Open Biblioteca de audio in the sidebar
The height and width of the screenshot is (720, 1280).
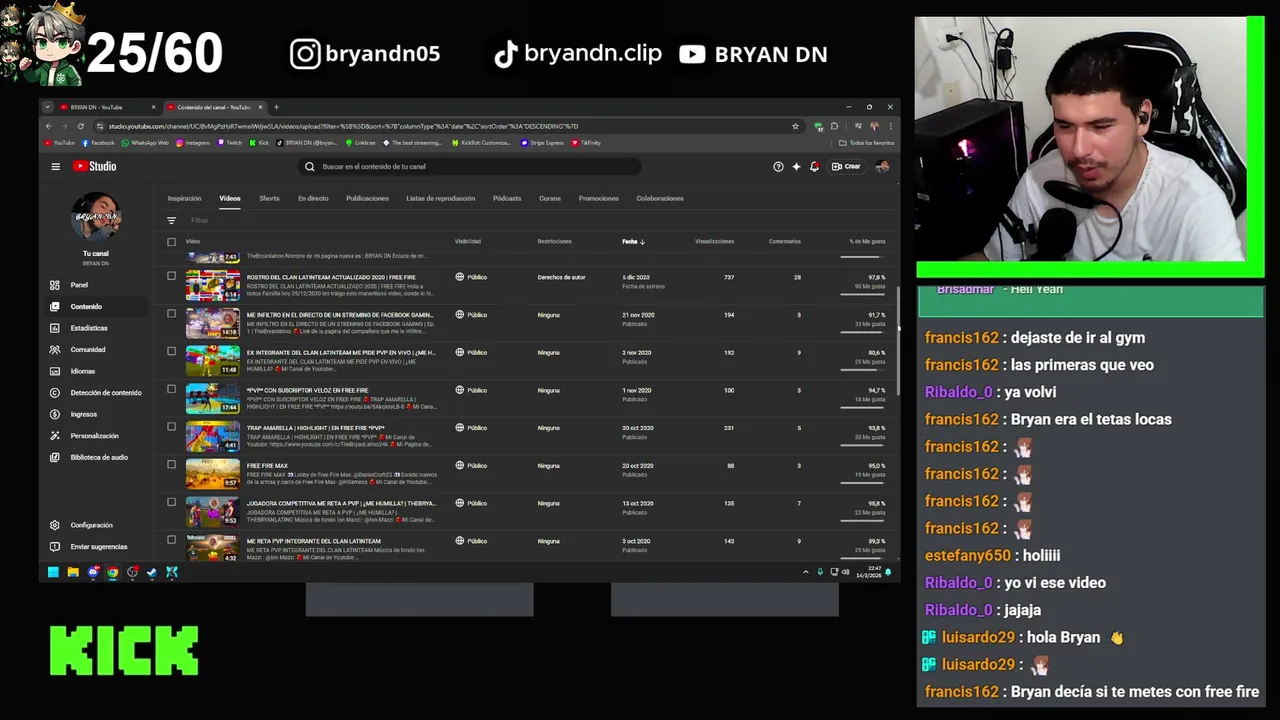point(99,457)
